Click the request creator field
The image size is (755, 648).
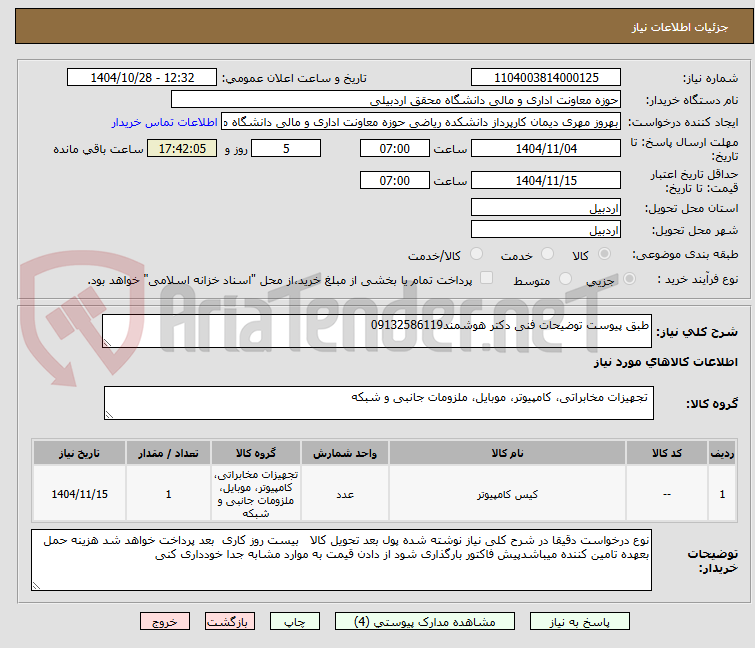[x=421, y=122]
